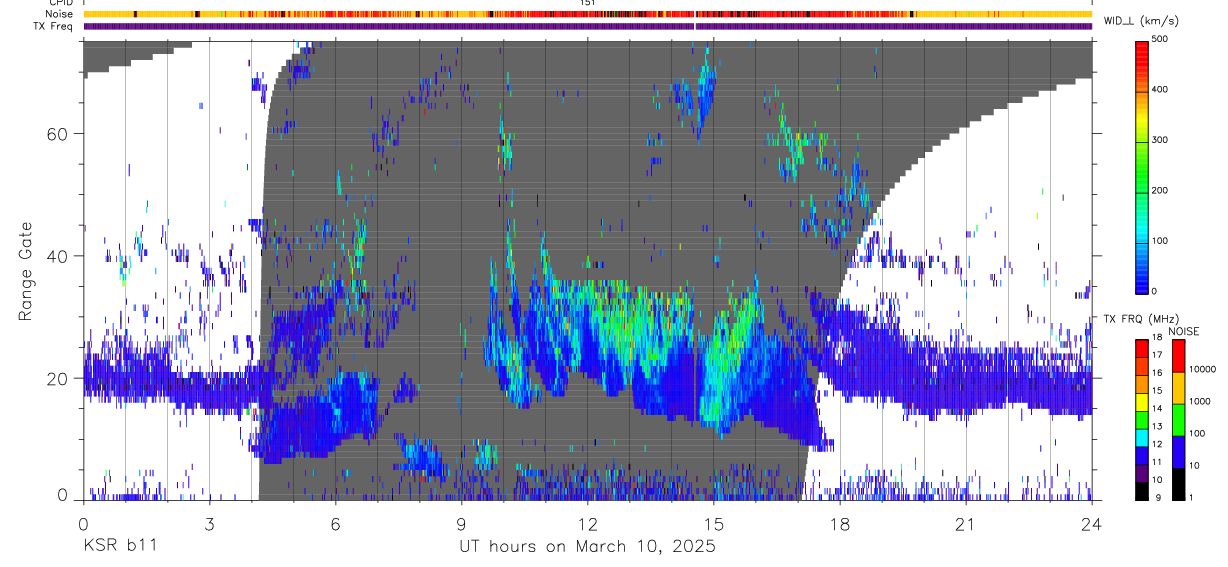Viewport: 1228px width, 567px height.
Task: Click the 200 tick on the width colorbar
Action: tap(1161, 190)
